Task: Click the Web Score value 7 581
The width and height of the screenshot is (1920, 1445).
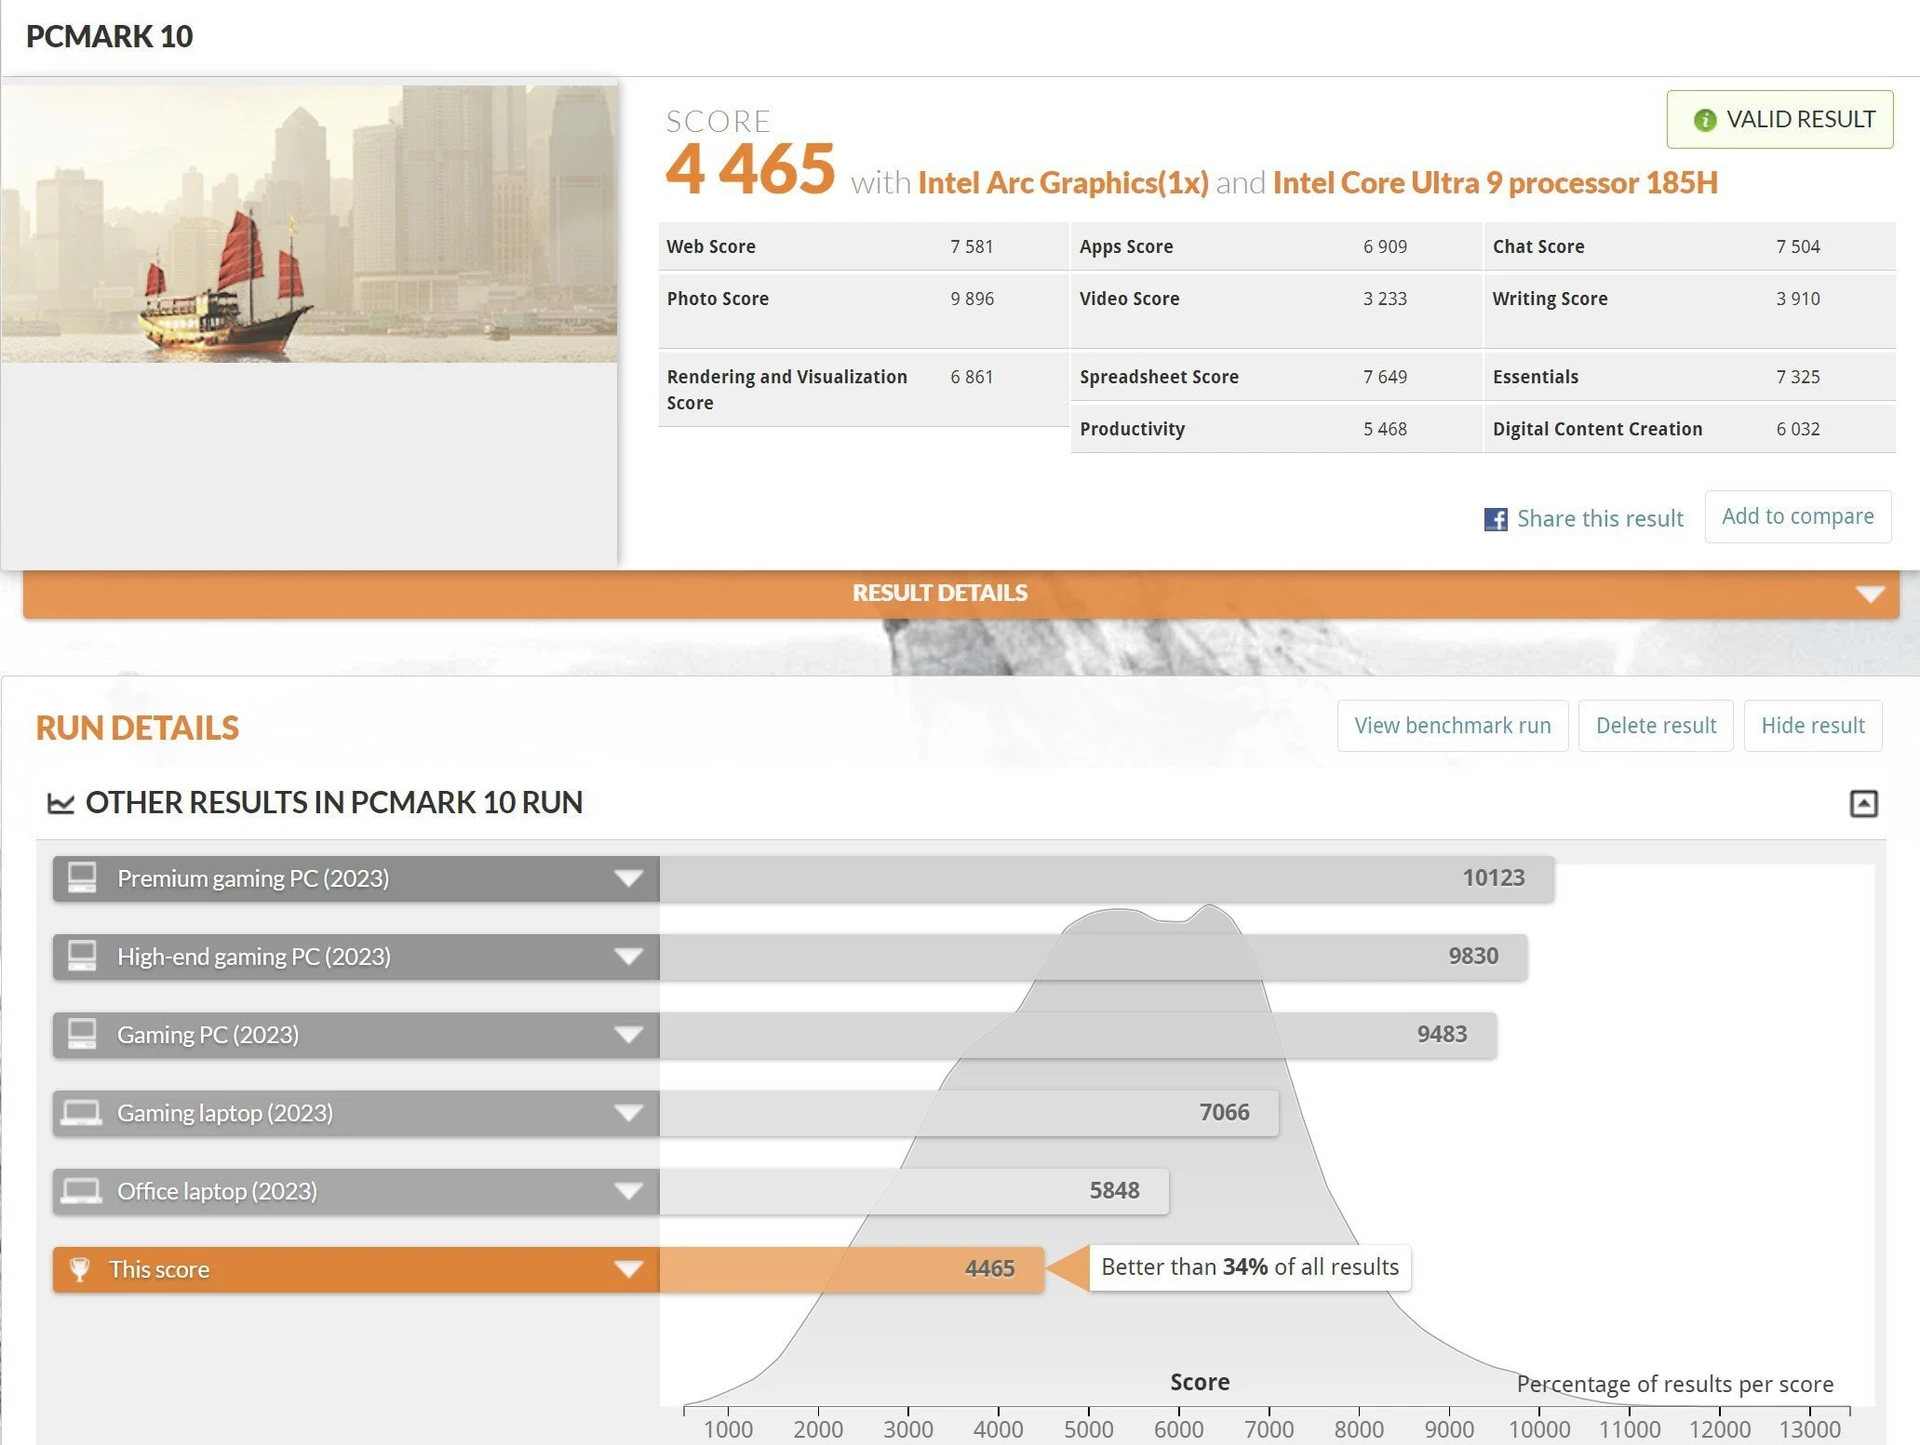Action: tap(971, 247)
